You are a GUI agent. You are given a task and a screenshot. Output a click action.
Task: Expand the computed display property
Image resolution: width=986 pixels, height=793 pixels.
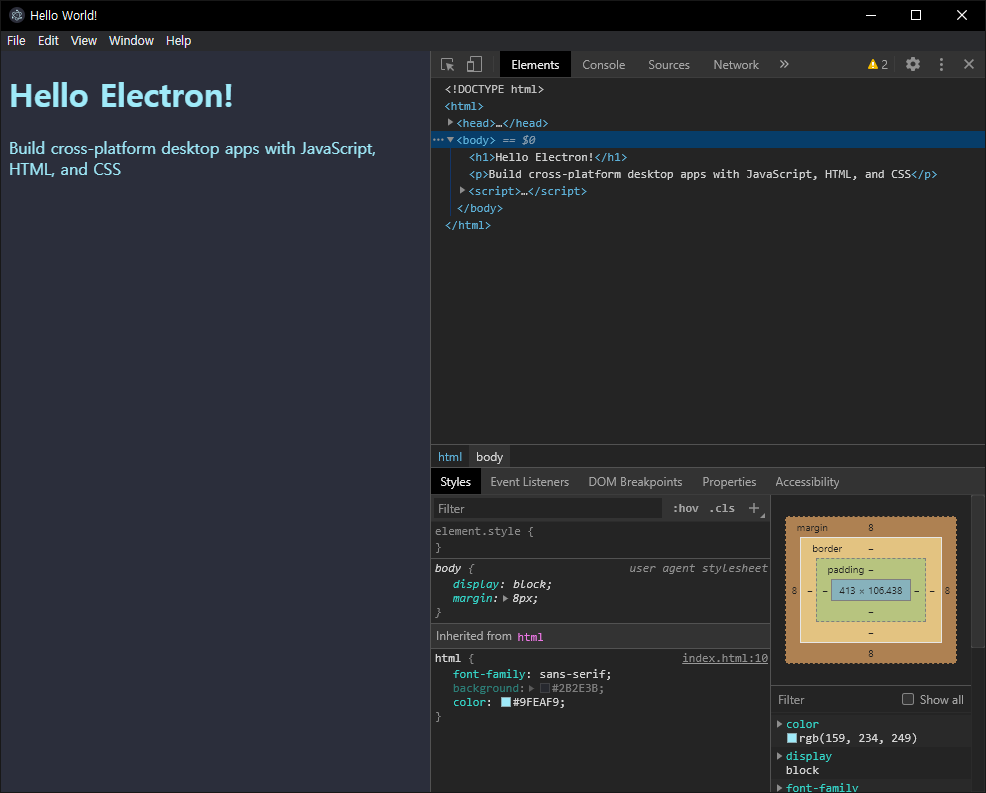click(779, 756)
